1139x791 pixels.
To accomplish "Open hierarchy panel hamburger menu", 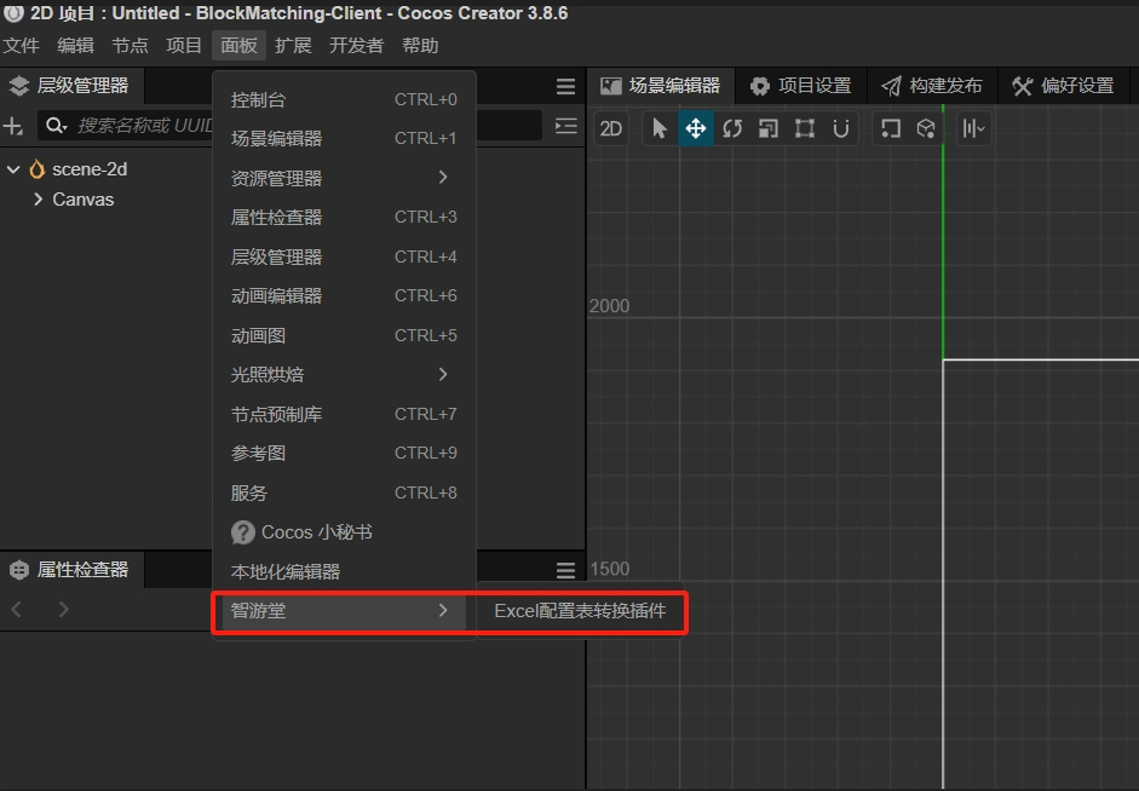I will (x=566, y=86).
